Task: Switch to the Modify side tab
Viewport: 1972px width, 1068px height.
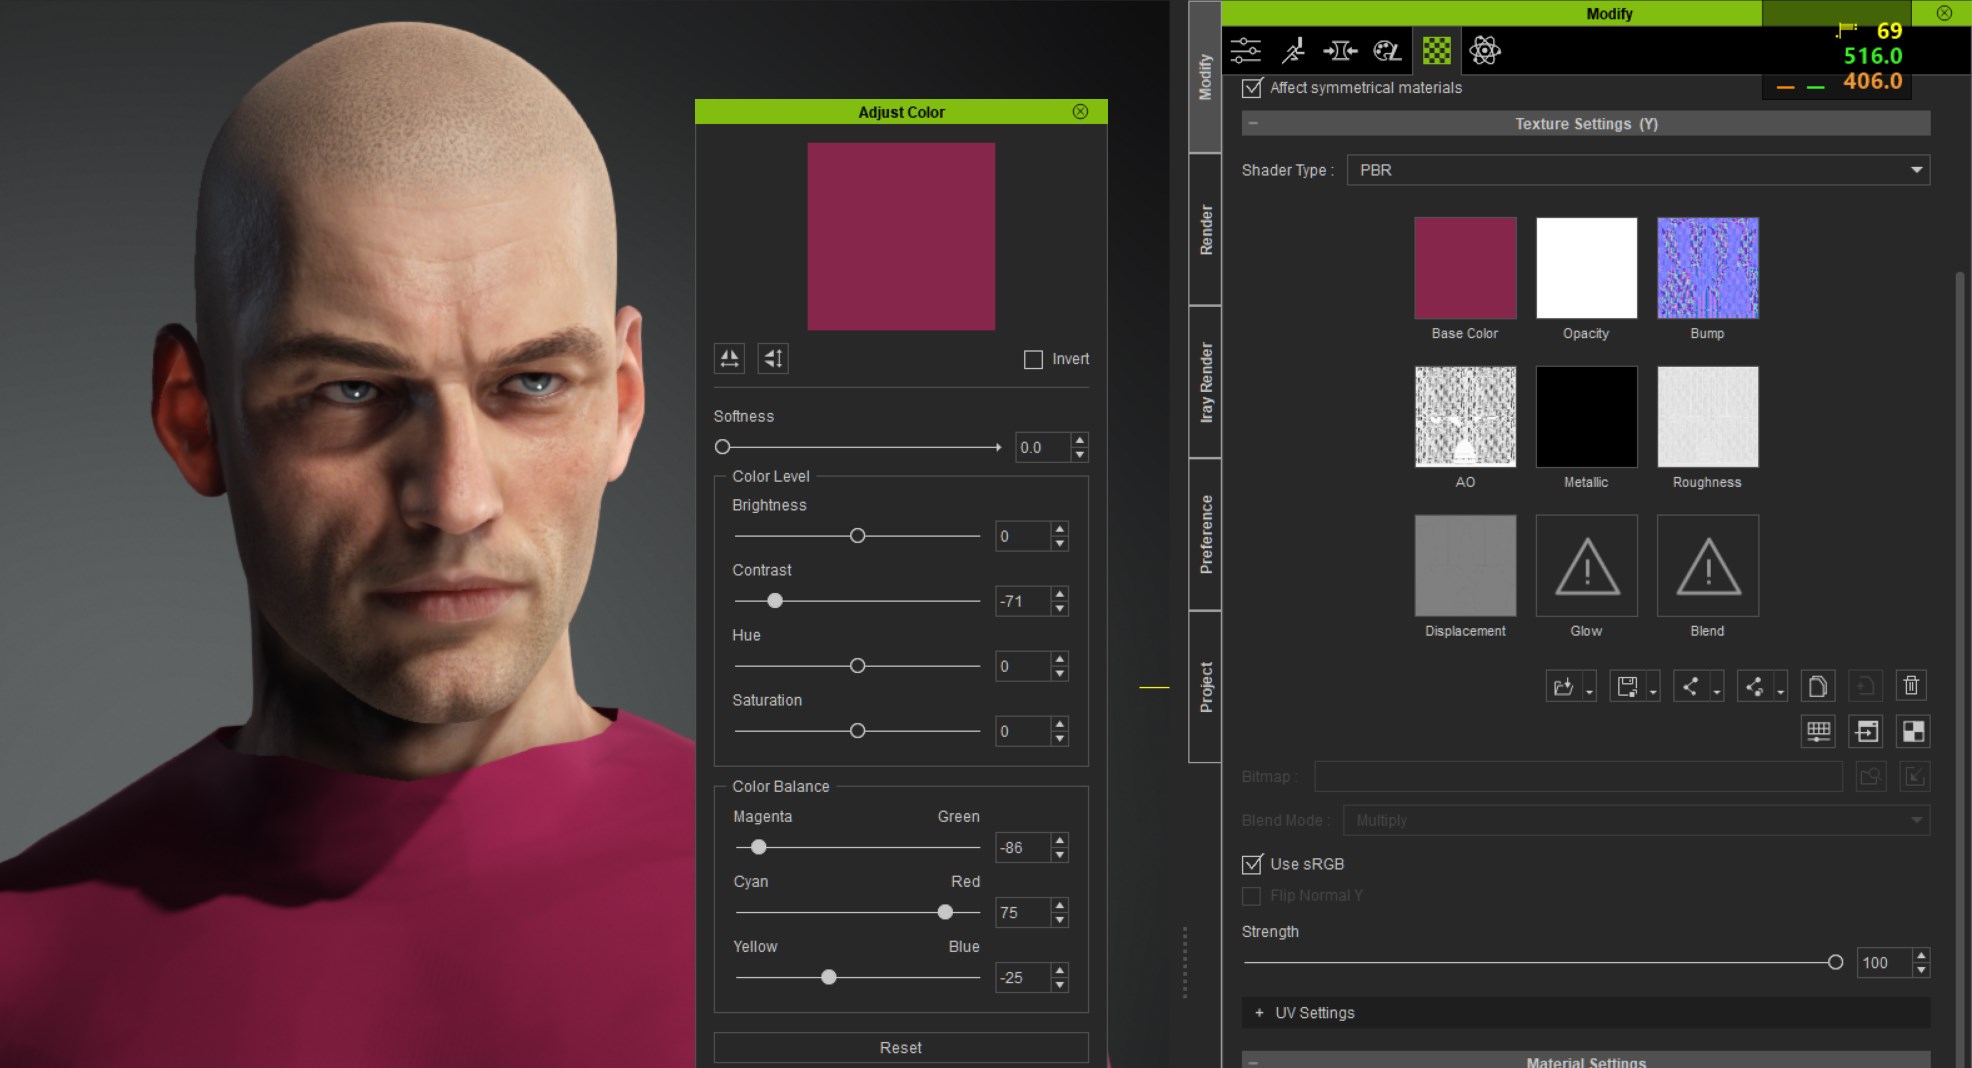Action: 1205,77
